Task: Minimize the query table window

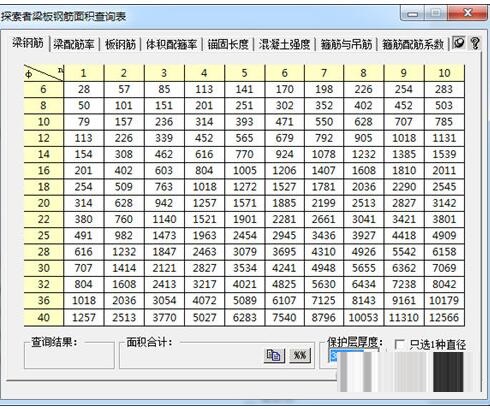Action: tap(413, 13)
